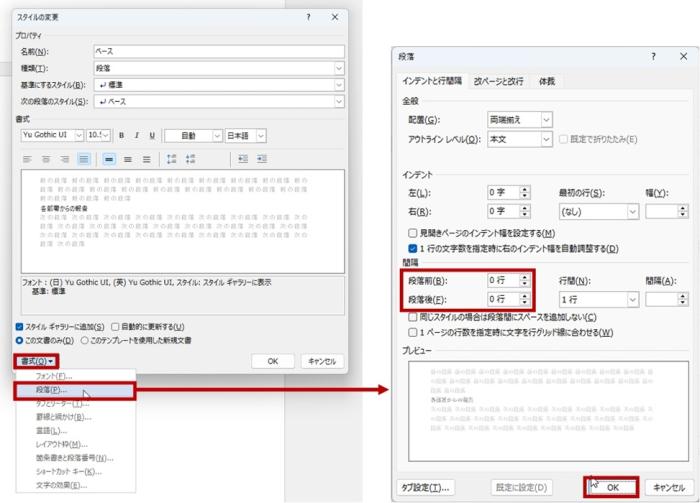The image size is (700, 503).
Task: Toggle Bold in the style formatting row
Action: (122, 135)
